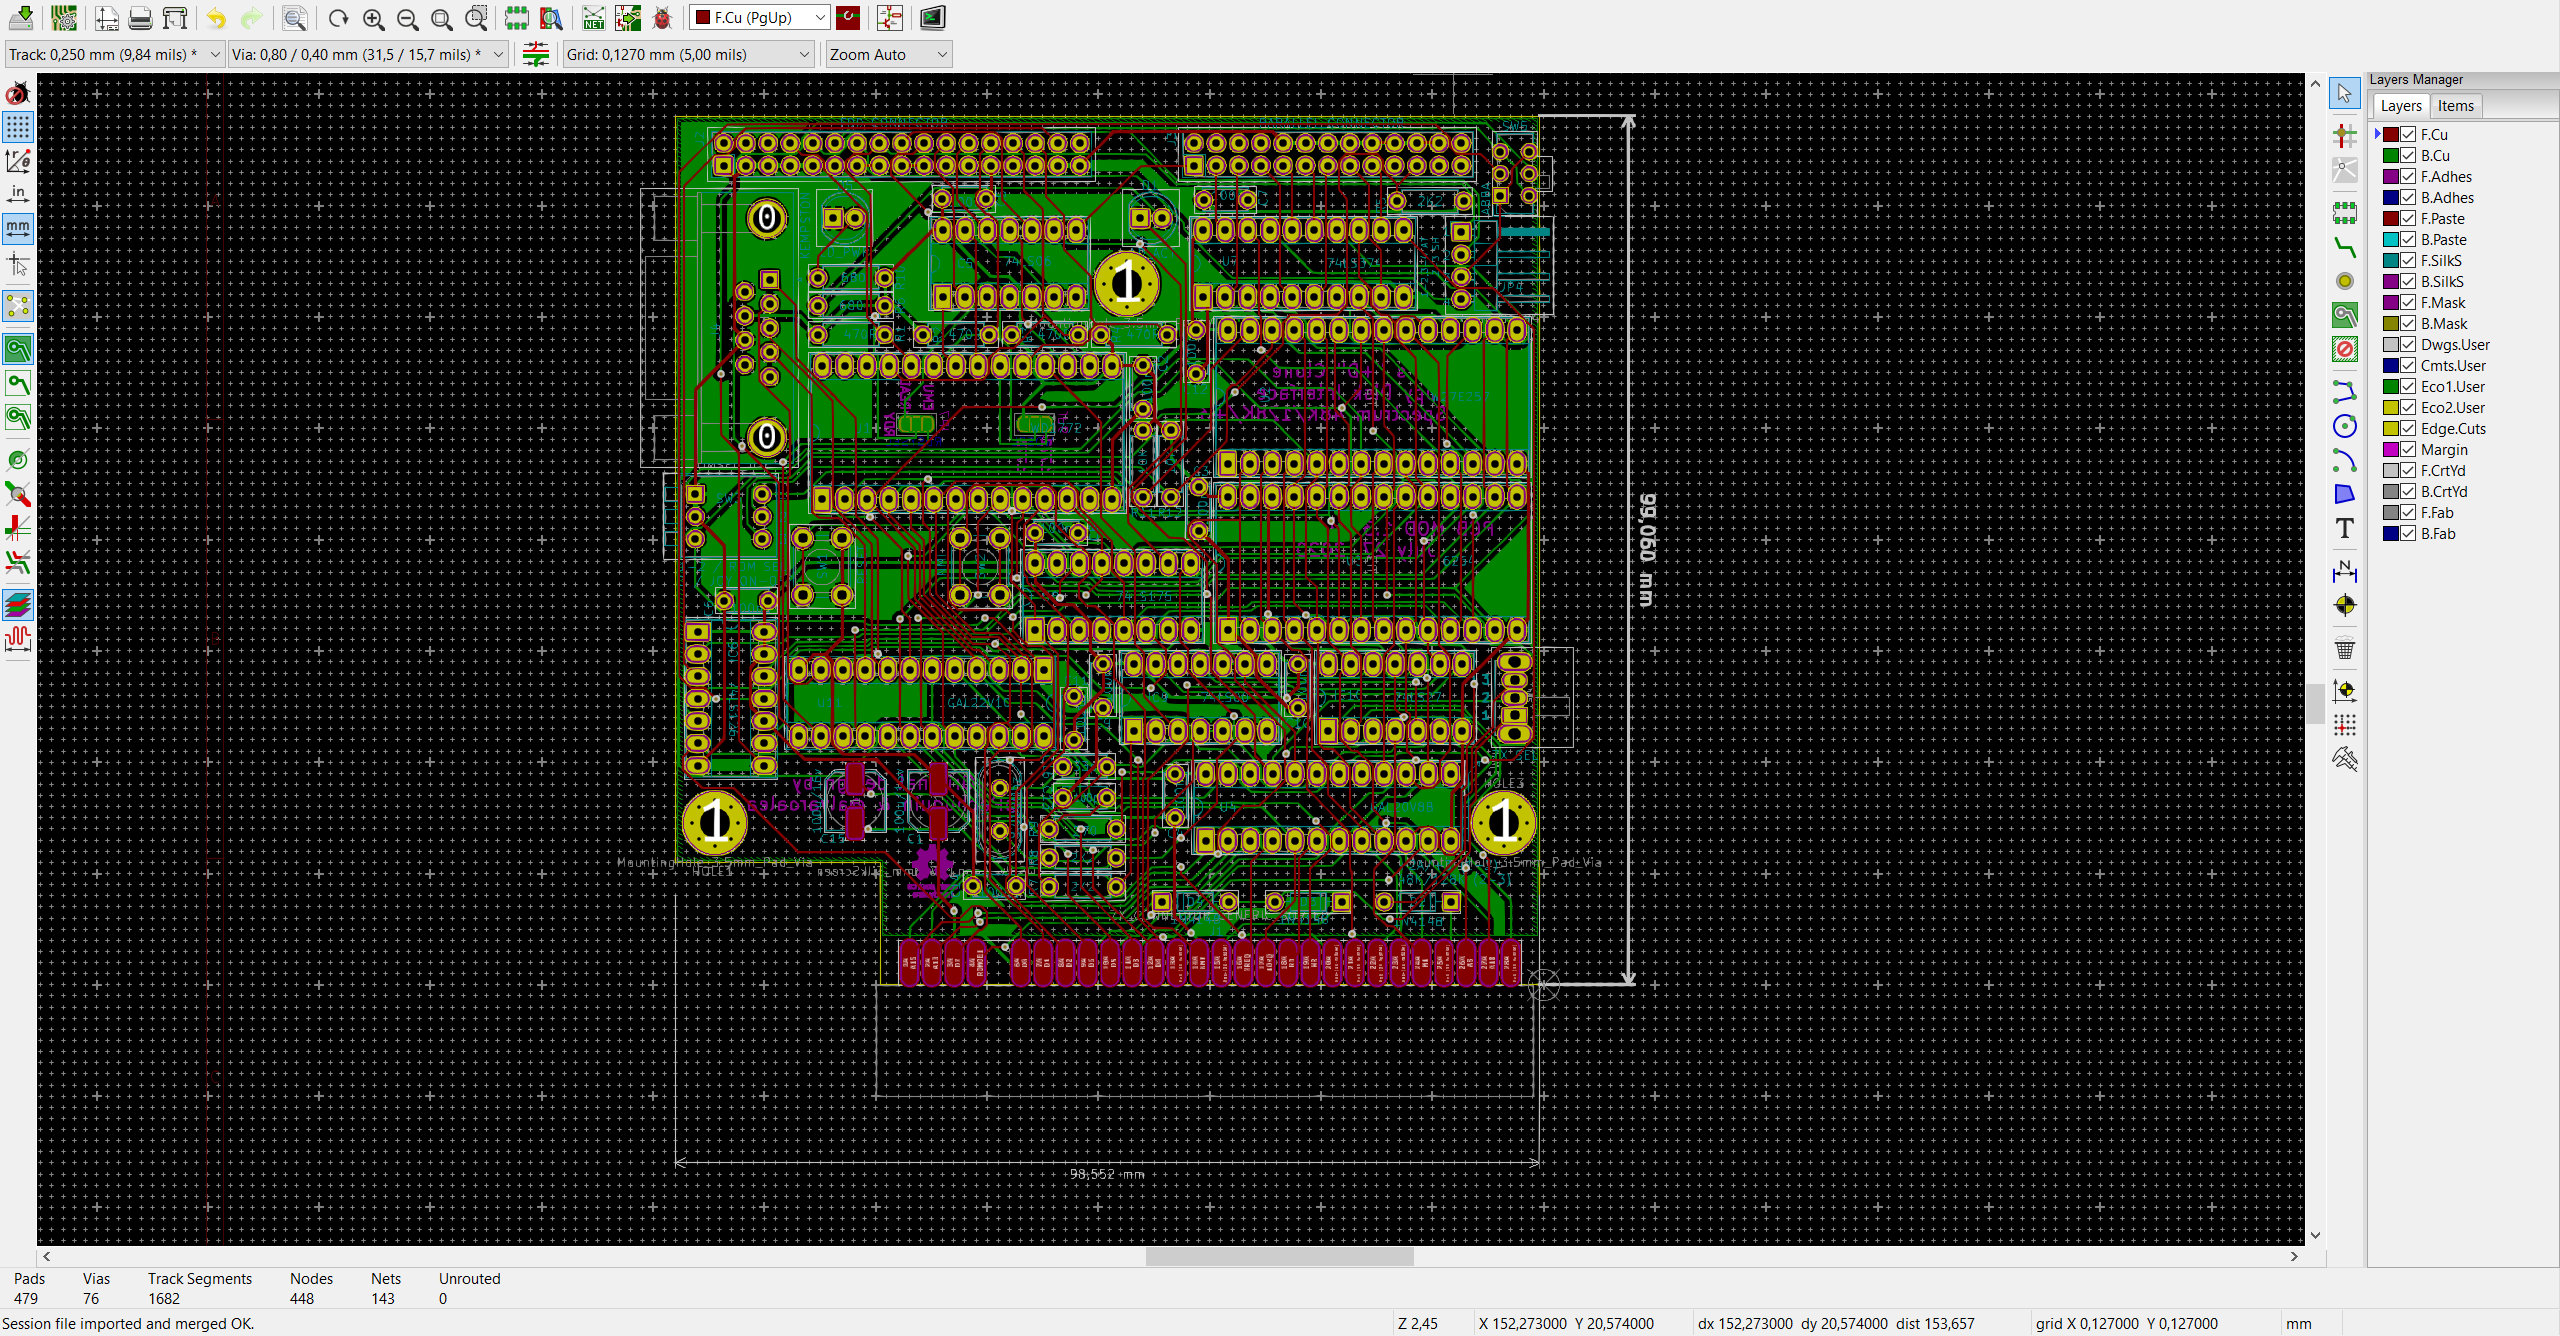Open the Footprint Editor
This screenshot has width=2560, height=1336.
click(516, 18)
